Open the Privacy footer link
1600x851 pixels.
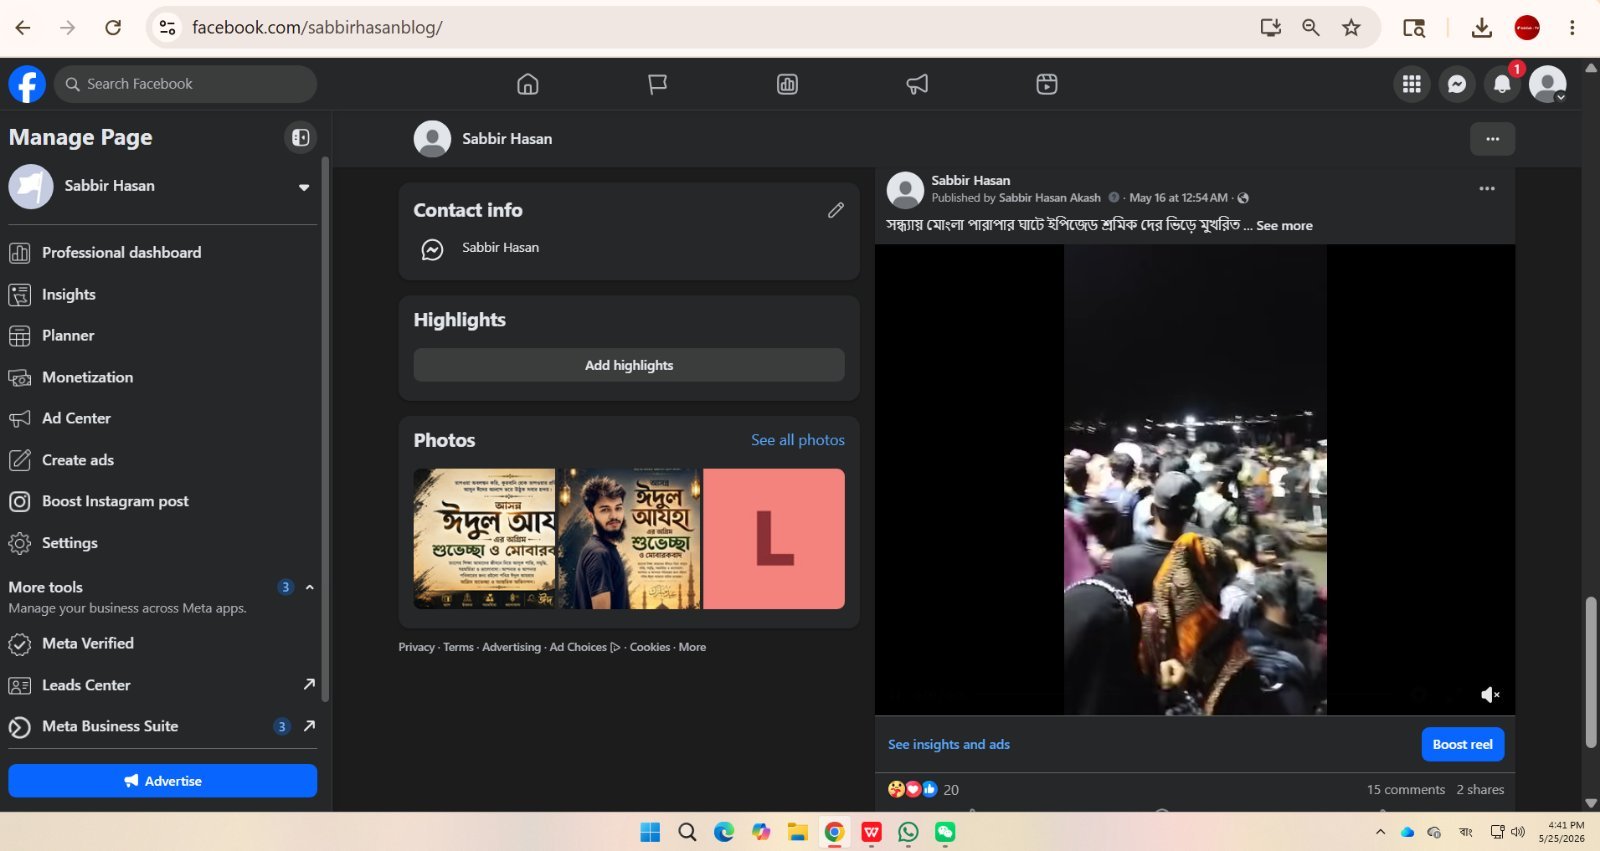point(416,647)
